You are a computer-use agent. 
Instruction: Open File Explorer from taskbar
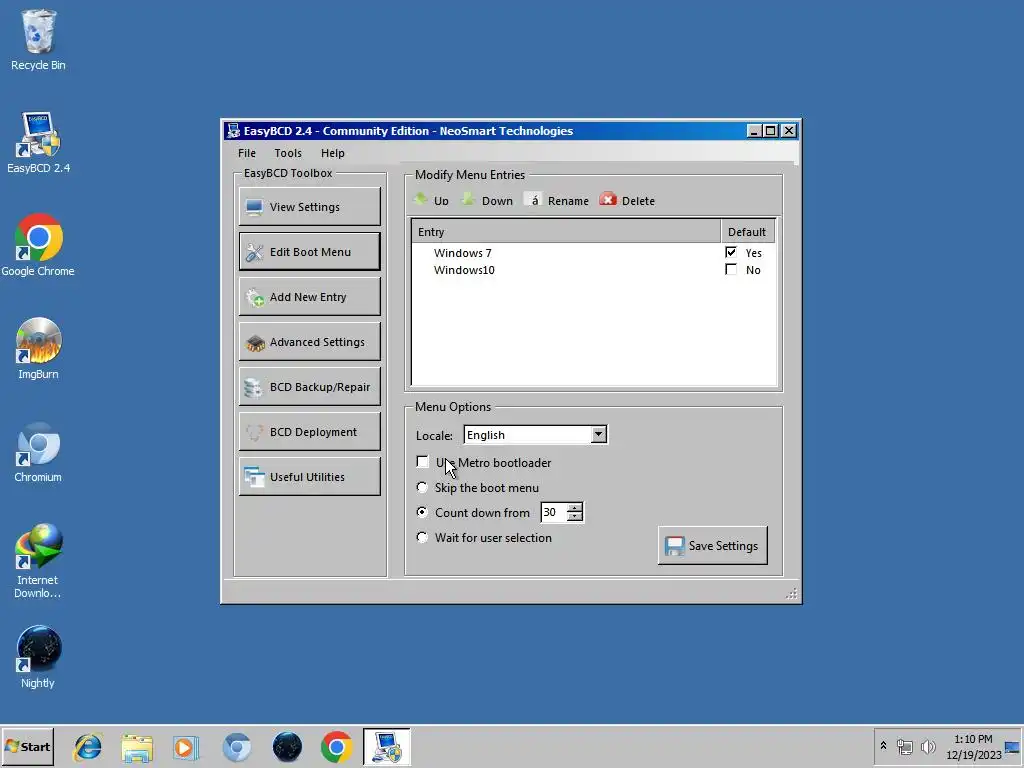(137, 747)
